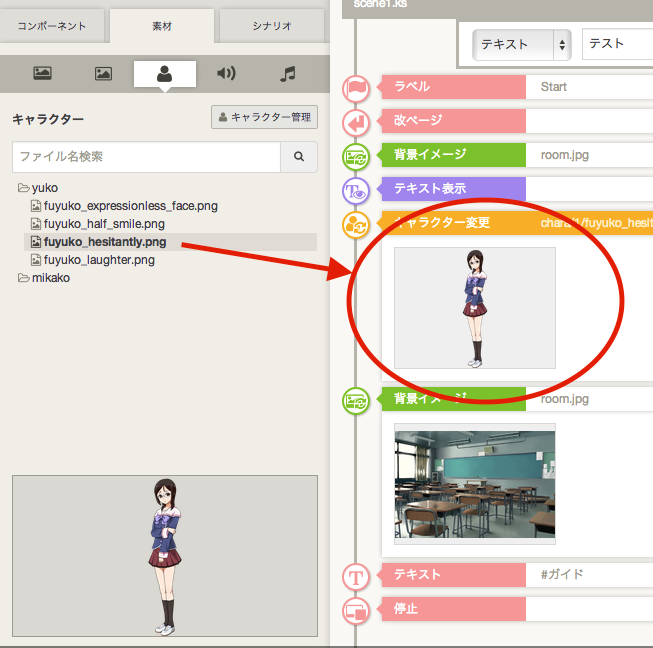Select fuyuko_laughter.png in the file list
The width and height of the screenshot is (653, 648).
(99, 260)
